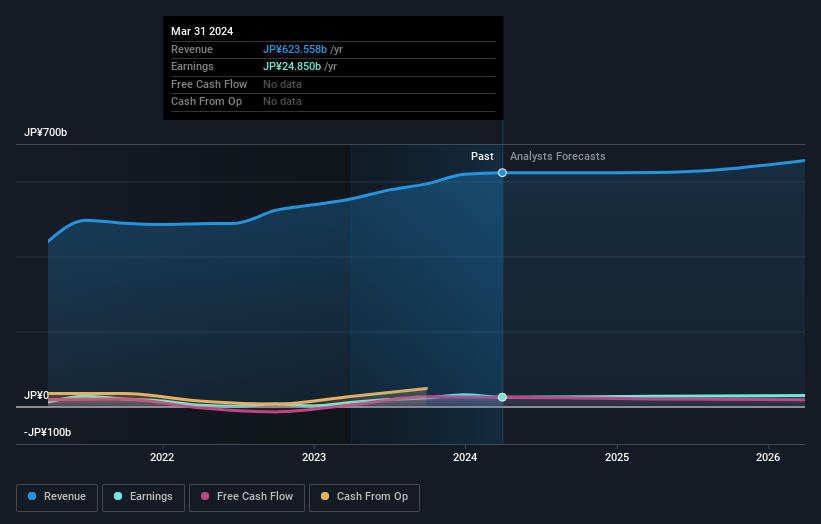Image resolution: width=821 pixels, height=524 pixels.
Task: Click the Analysts Forecasts label
Action: (558, 157)
